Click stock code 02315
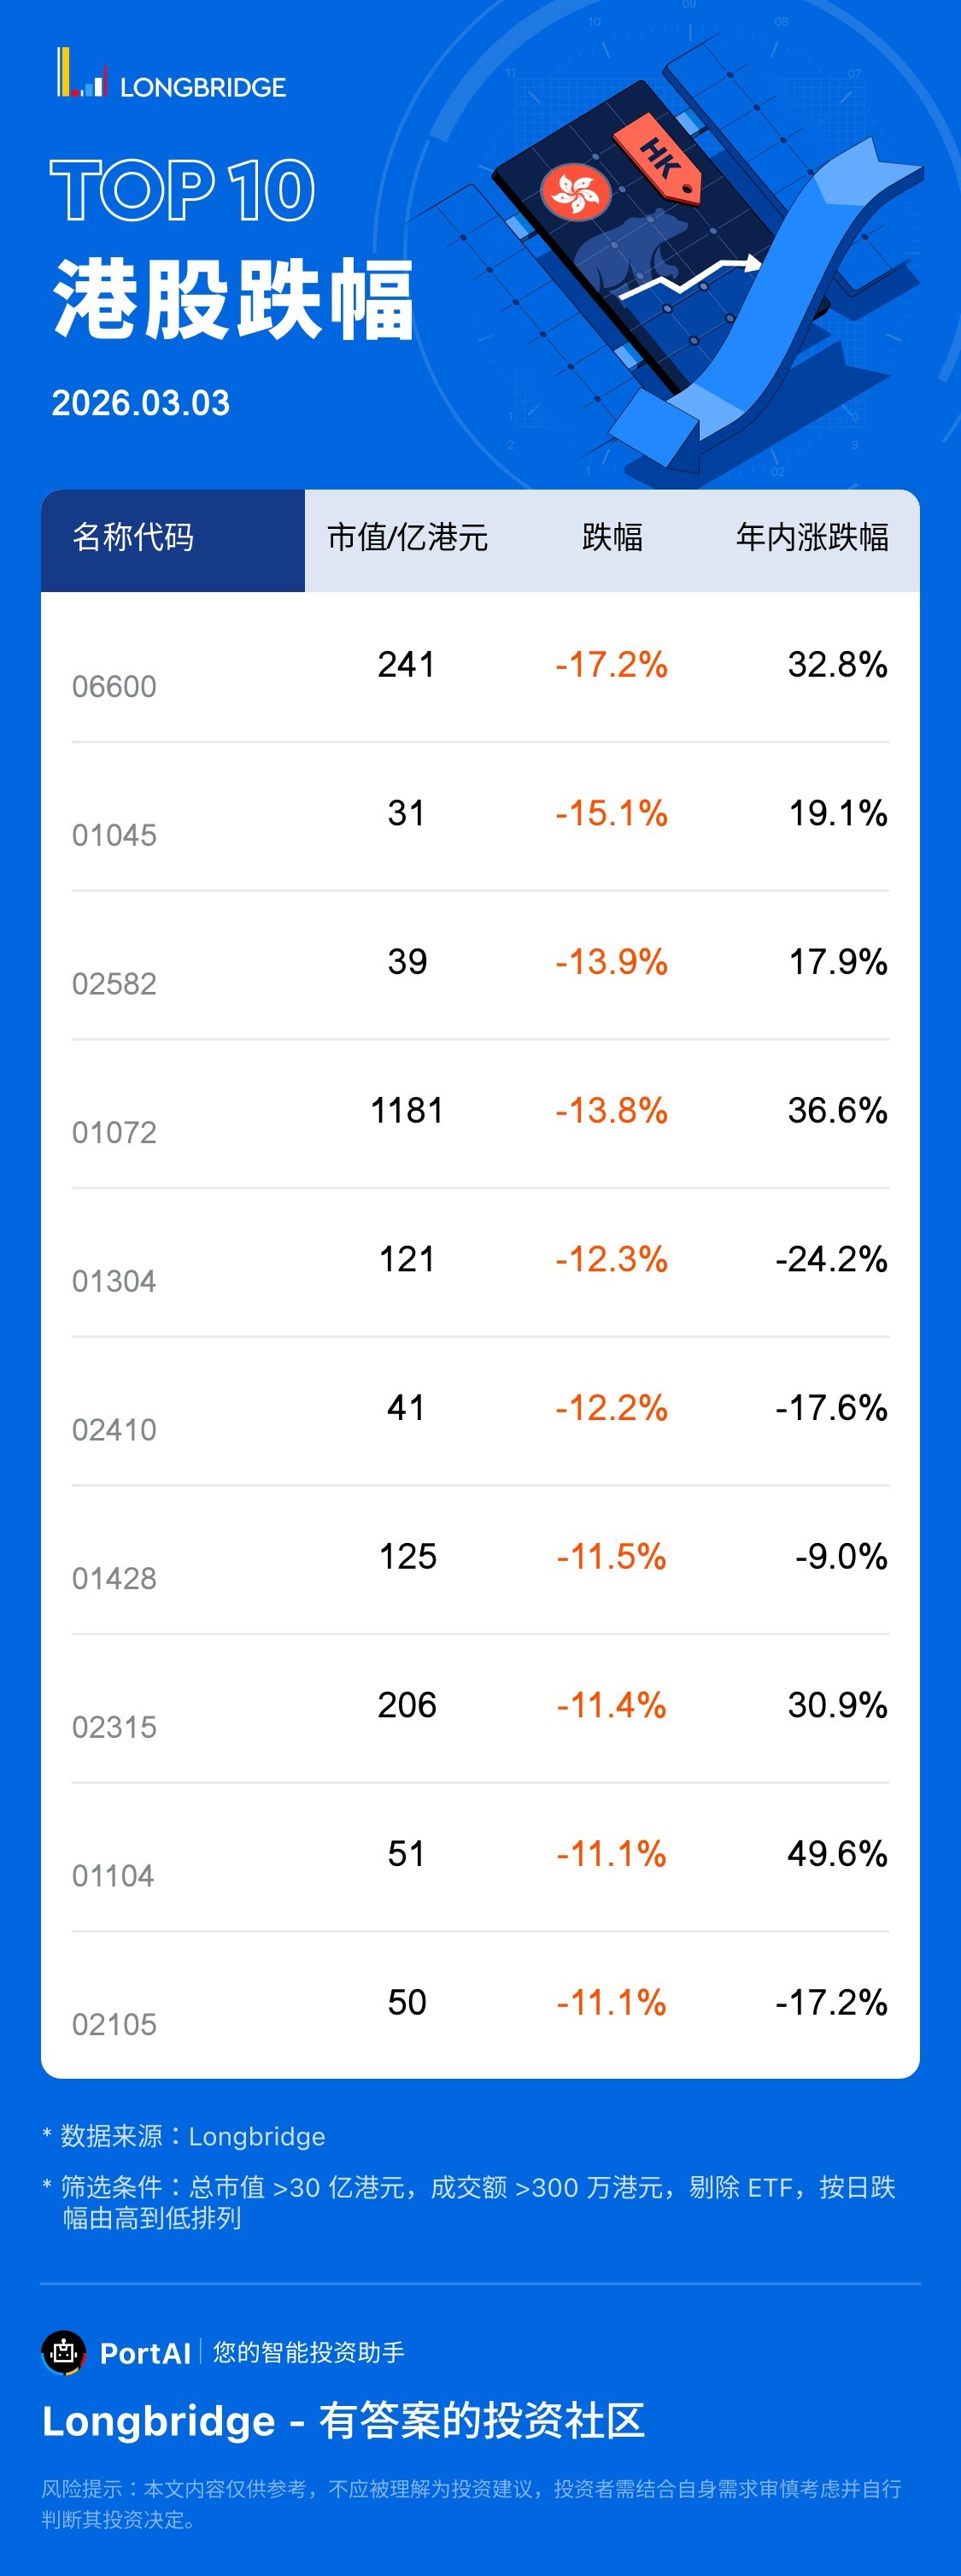The width and height of the screenshot is (961, 2576). tap(114, 1727)
